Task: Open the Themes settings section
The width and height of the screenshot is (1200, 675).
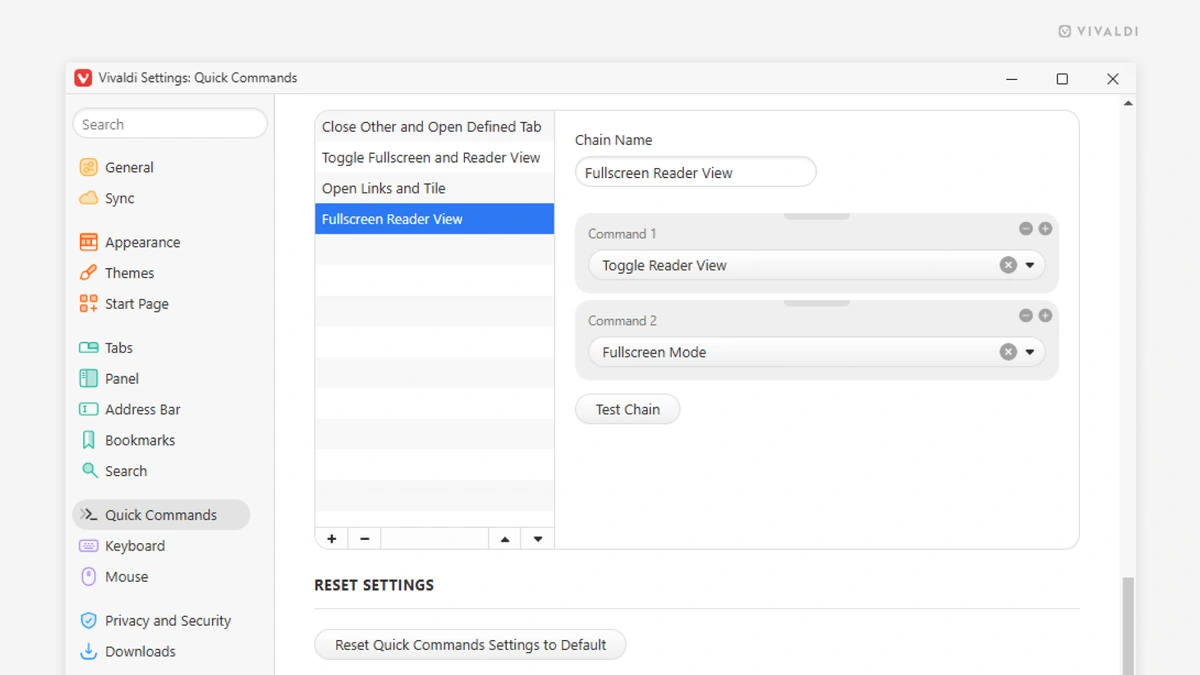Action: click(89, 272)
